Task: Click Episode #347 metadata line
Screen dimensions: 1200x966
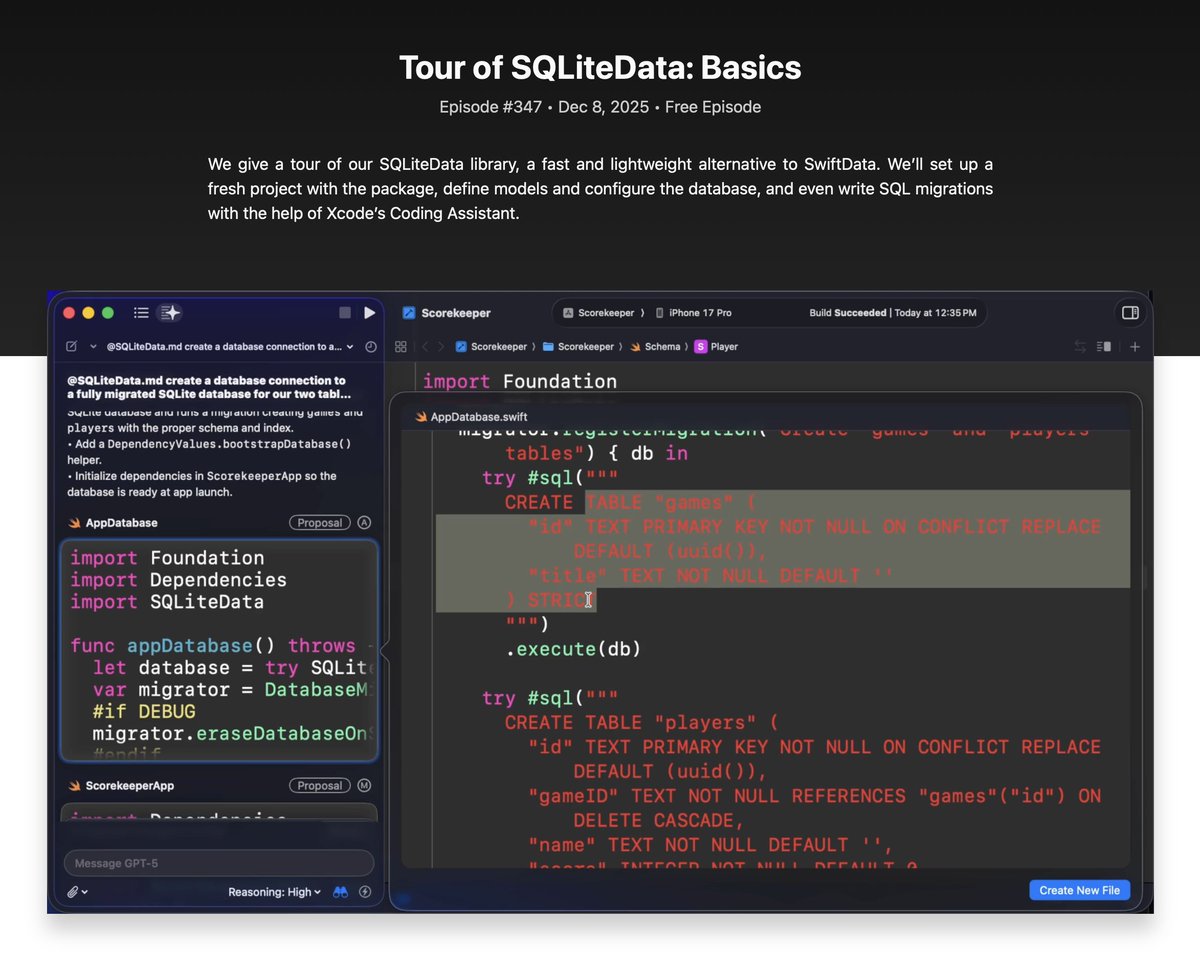Action: click(600, 107)
